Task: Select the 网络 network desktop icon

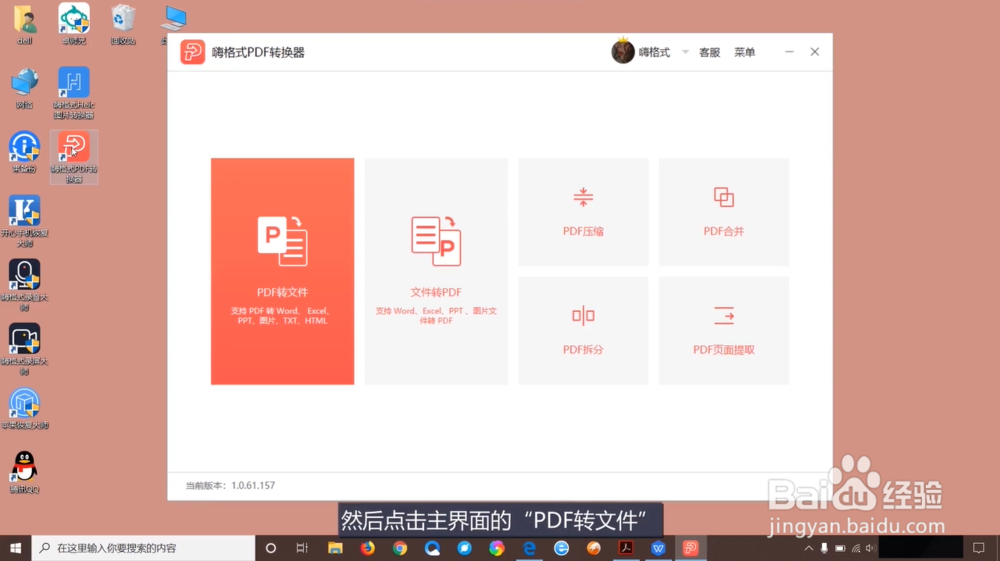Action: click(24, 89)
